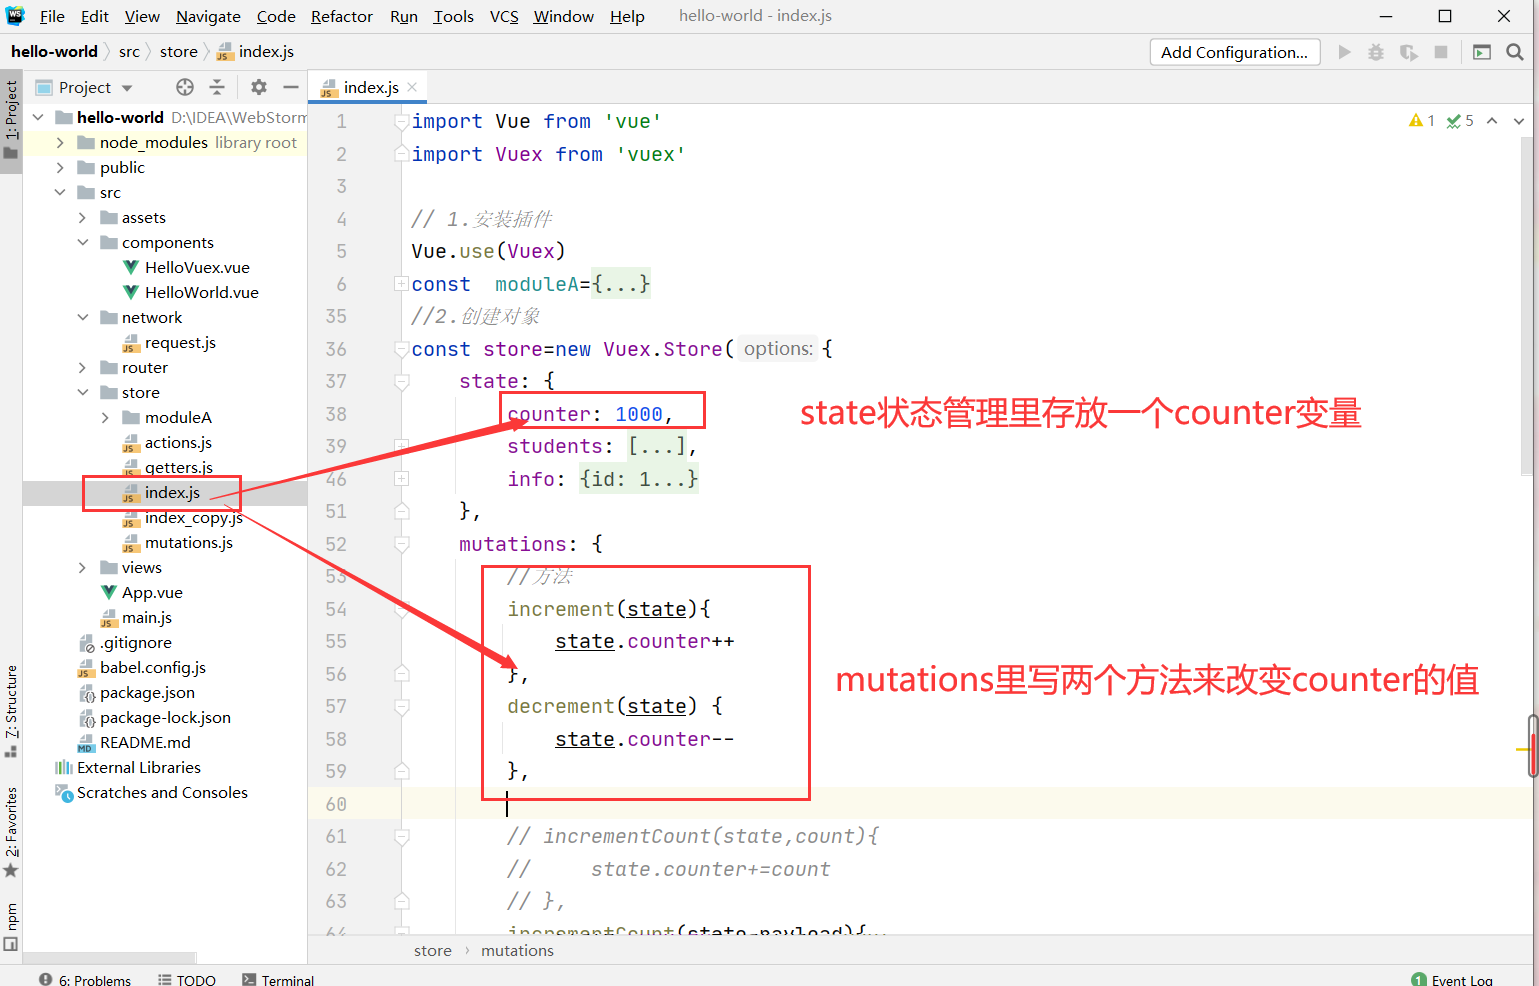The width and height of the screenshot is (1539, 986).
Task: Expand the moduleA folder
Action: click(x=105, y=417)
